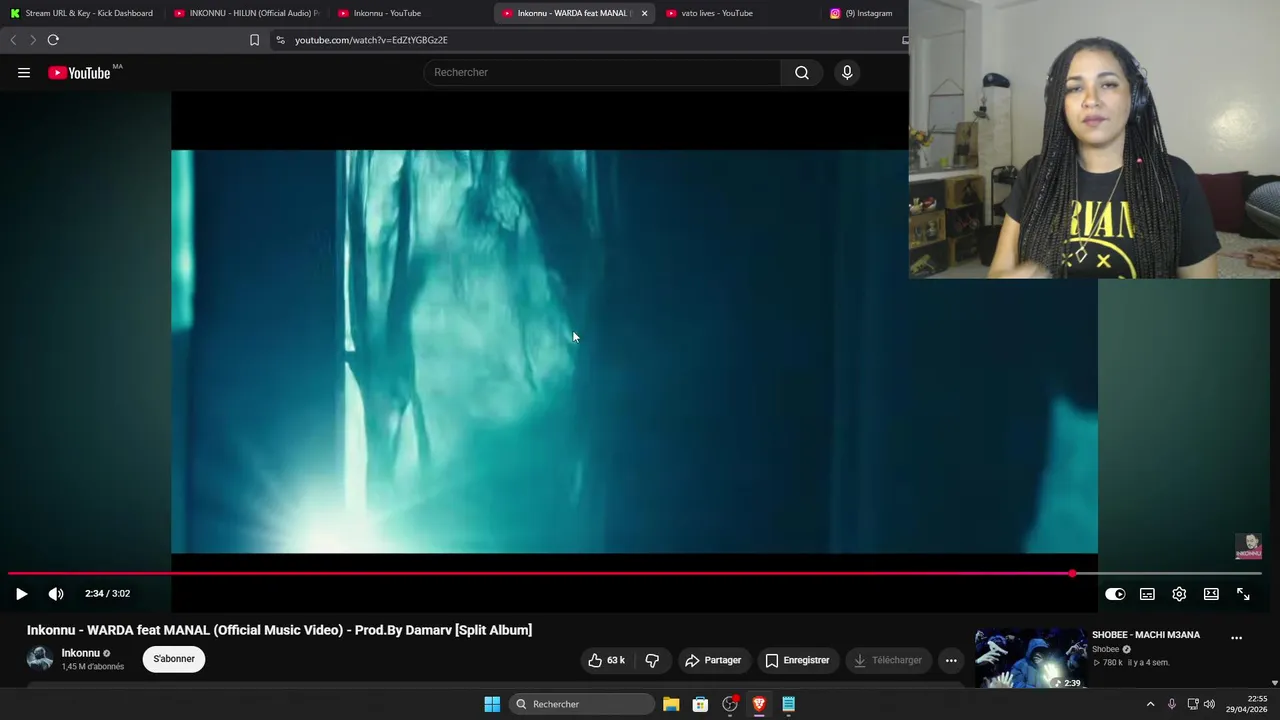Open Shobee channel name in sidebar
Image resolution: width=1280 pixels, height=720 pixels.
(1105, 649)
